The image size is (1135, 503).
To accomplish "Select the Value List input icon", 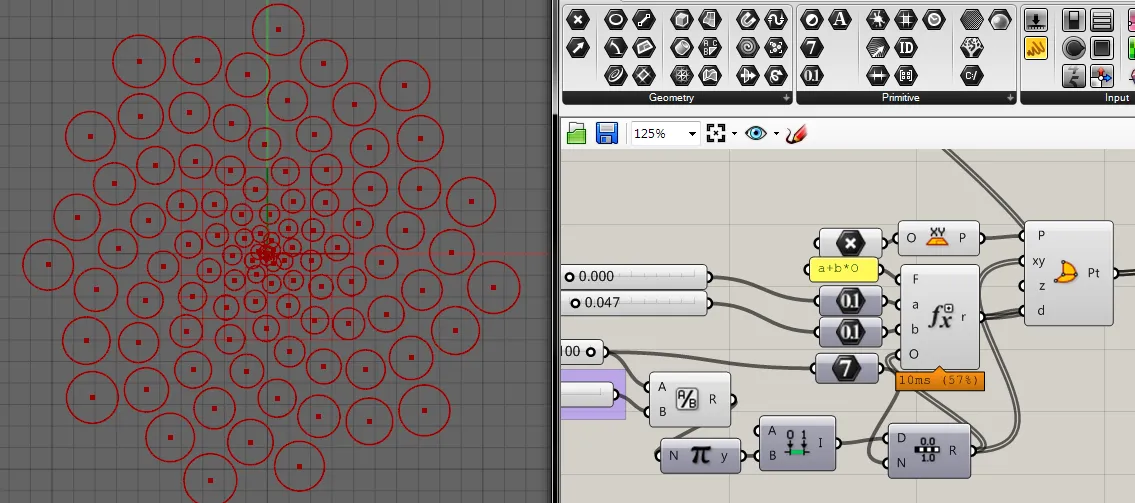I will coord(1102,20).
